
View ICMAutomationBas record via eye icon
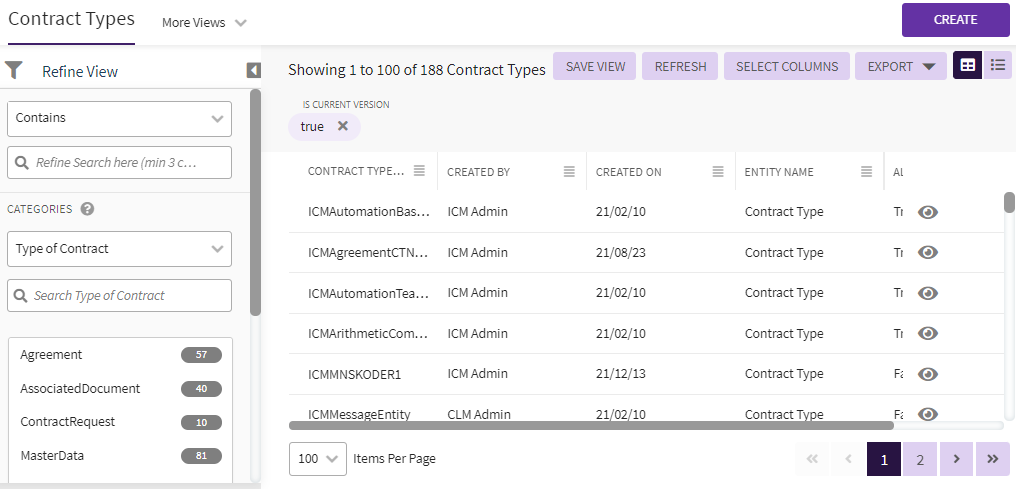click(928, 212)
